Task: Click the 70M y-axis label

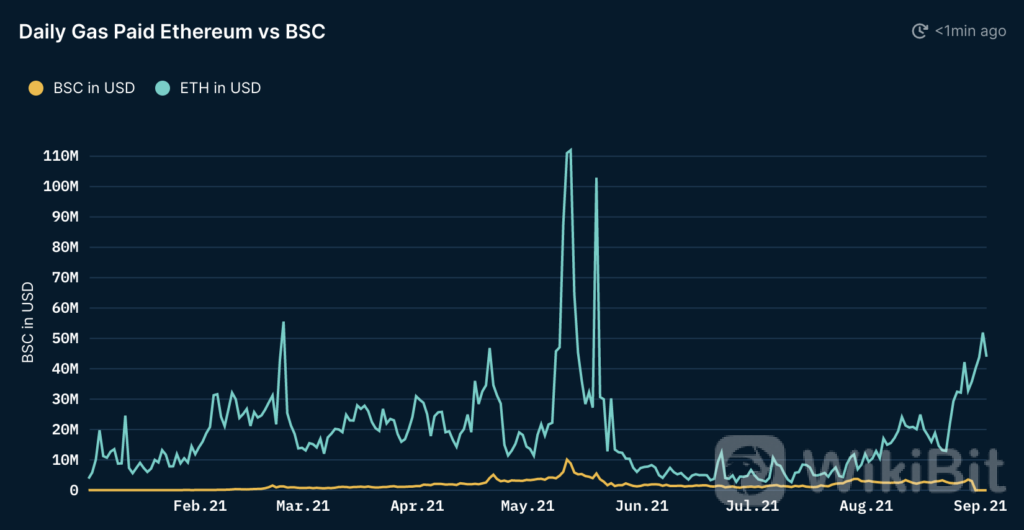Action: (x=64, y=277)
